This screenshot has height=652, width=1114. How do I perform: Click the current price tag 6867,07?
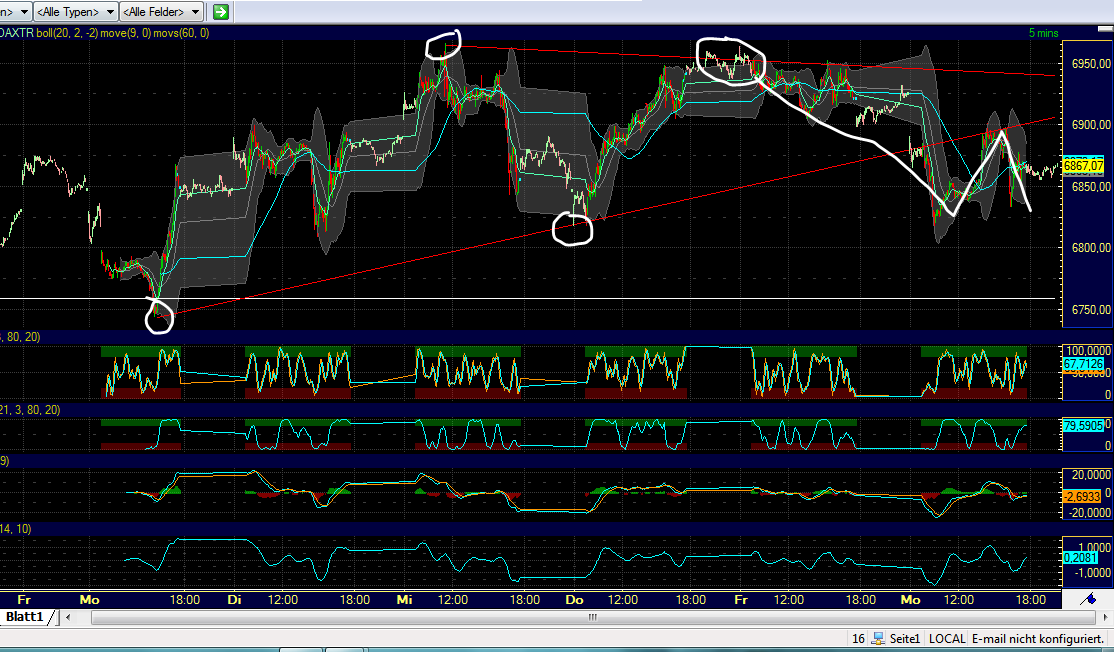coord(1083,165)
